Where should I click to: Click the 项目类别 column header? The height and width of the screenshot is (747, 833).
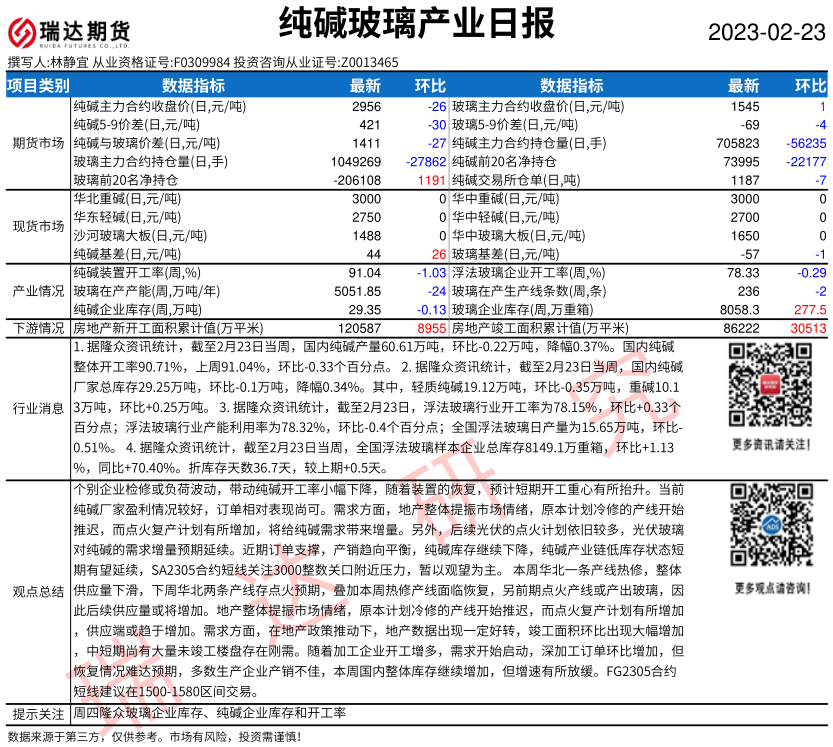[38, 86]
